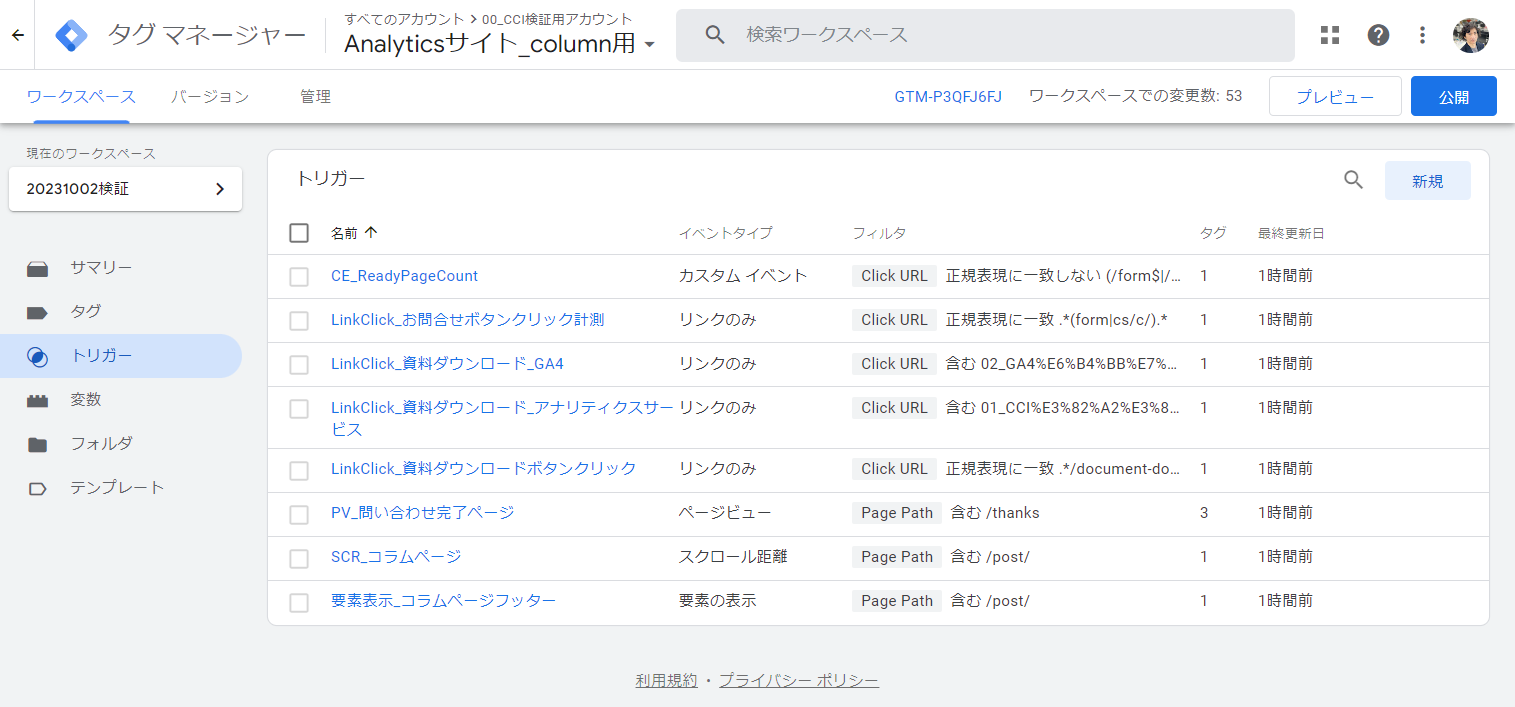Click the back arrow icon
Viewport: 1515px width, 707px height.
17,35
